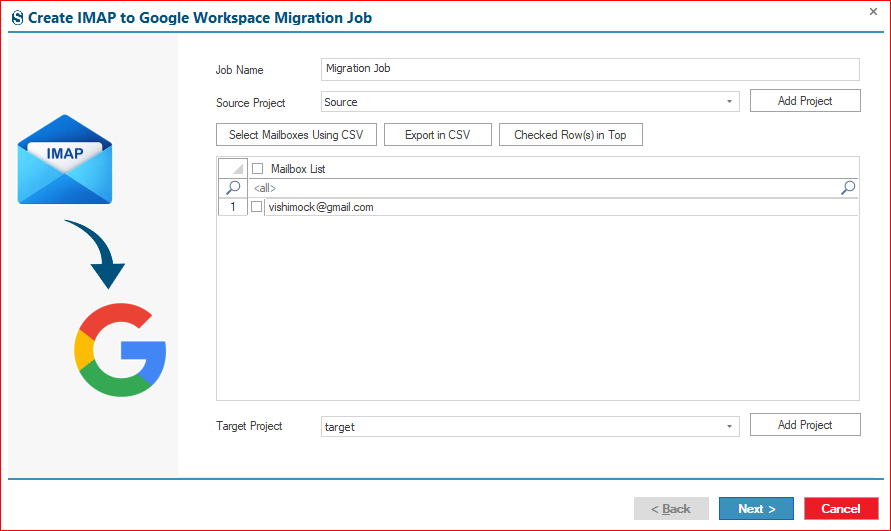Click Select Mailboxes Using CSV
This screenshot has width=891, height=531.
tap(296, 135)
